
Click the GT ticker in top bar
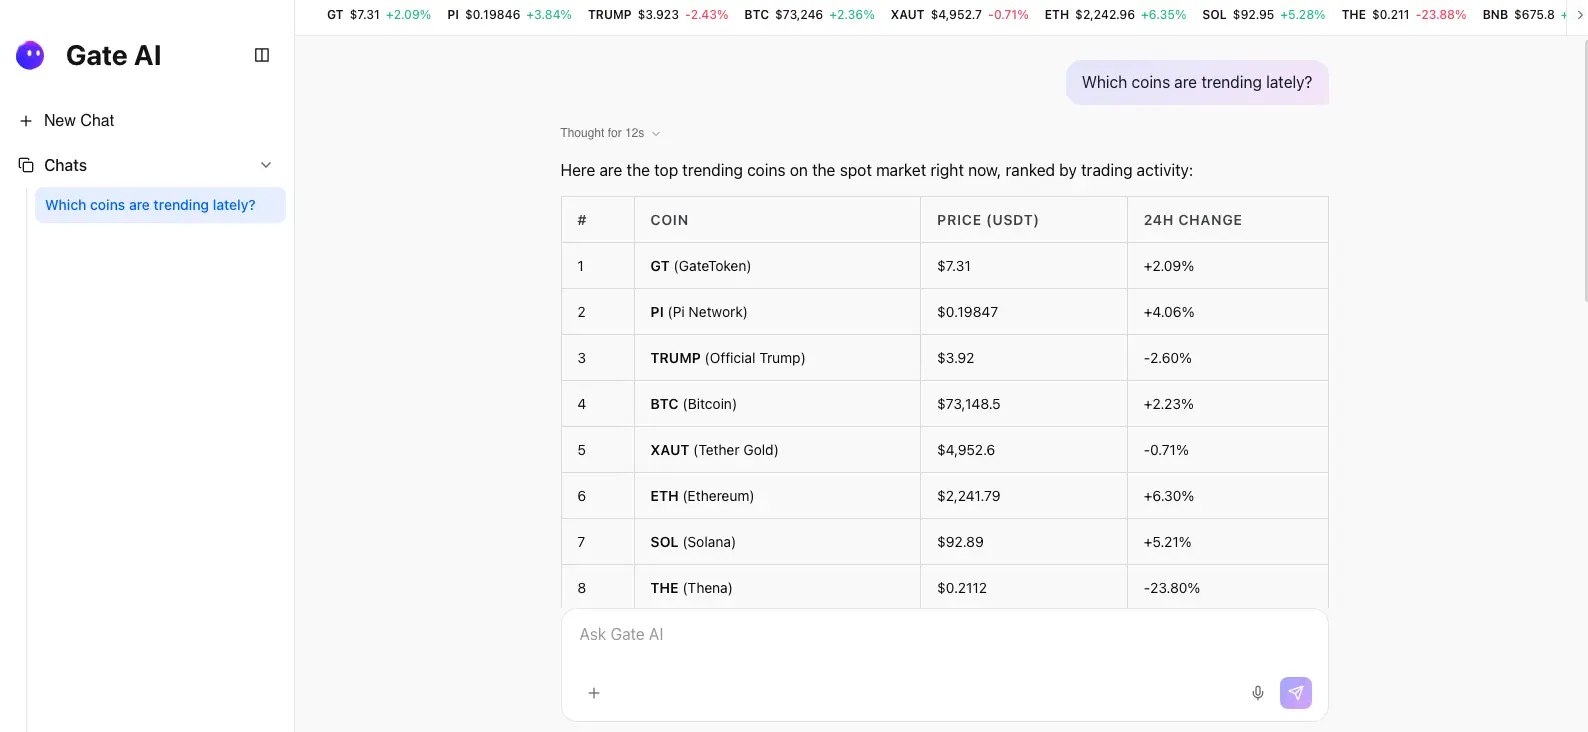[378, 15]
